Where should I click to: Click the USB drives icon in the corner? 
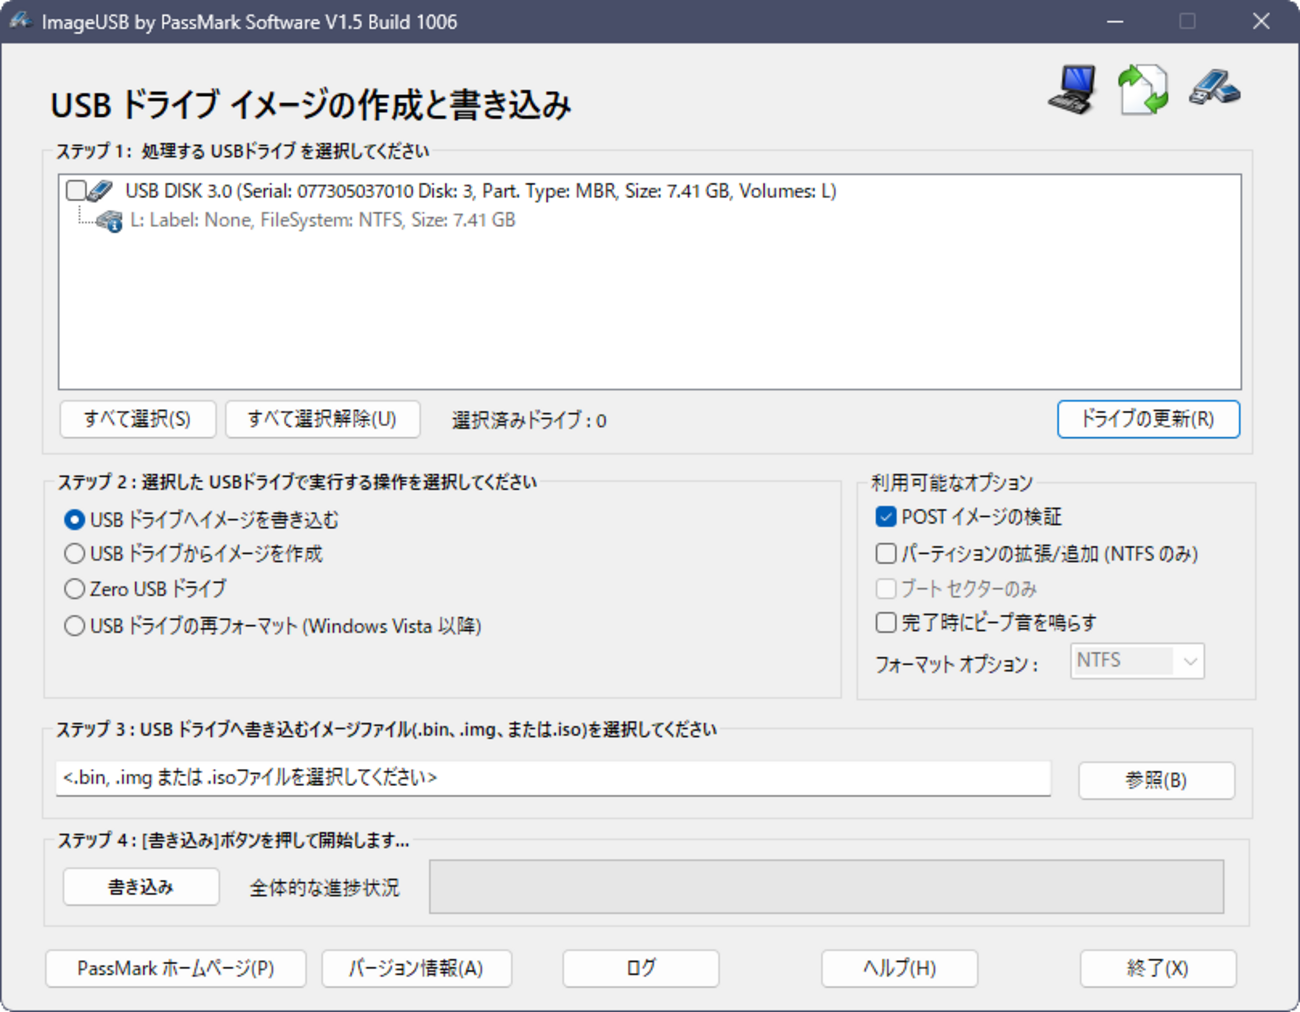point(1214,89)
